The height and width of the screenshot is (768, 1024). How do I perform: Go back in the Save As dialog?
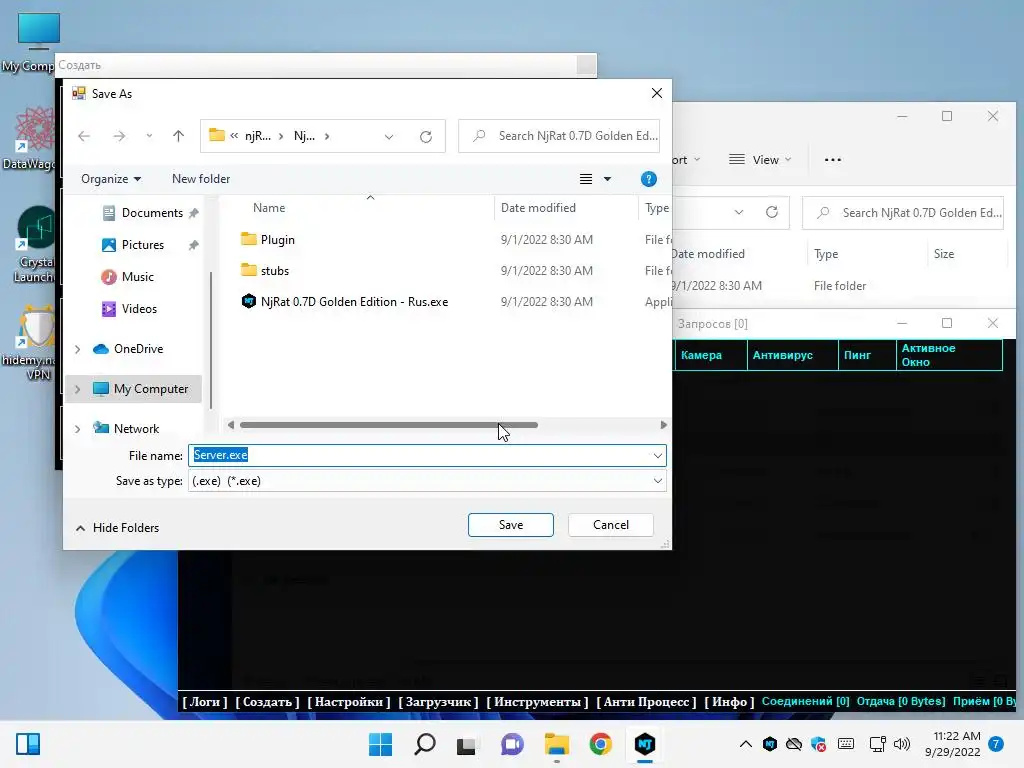pos(84,136)
